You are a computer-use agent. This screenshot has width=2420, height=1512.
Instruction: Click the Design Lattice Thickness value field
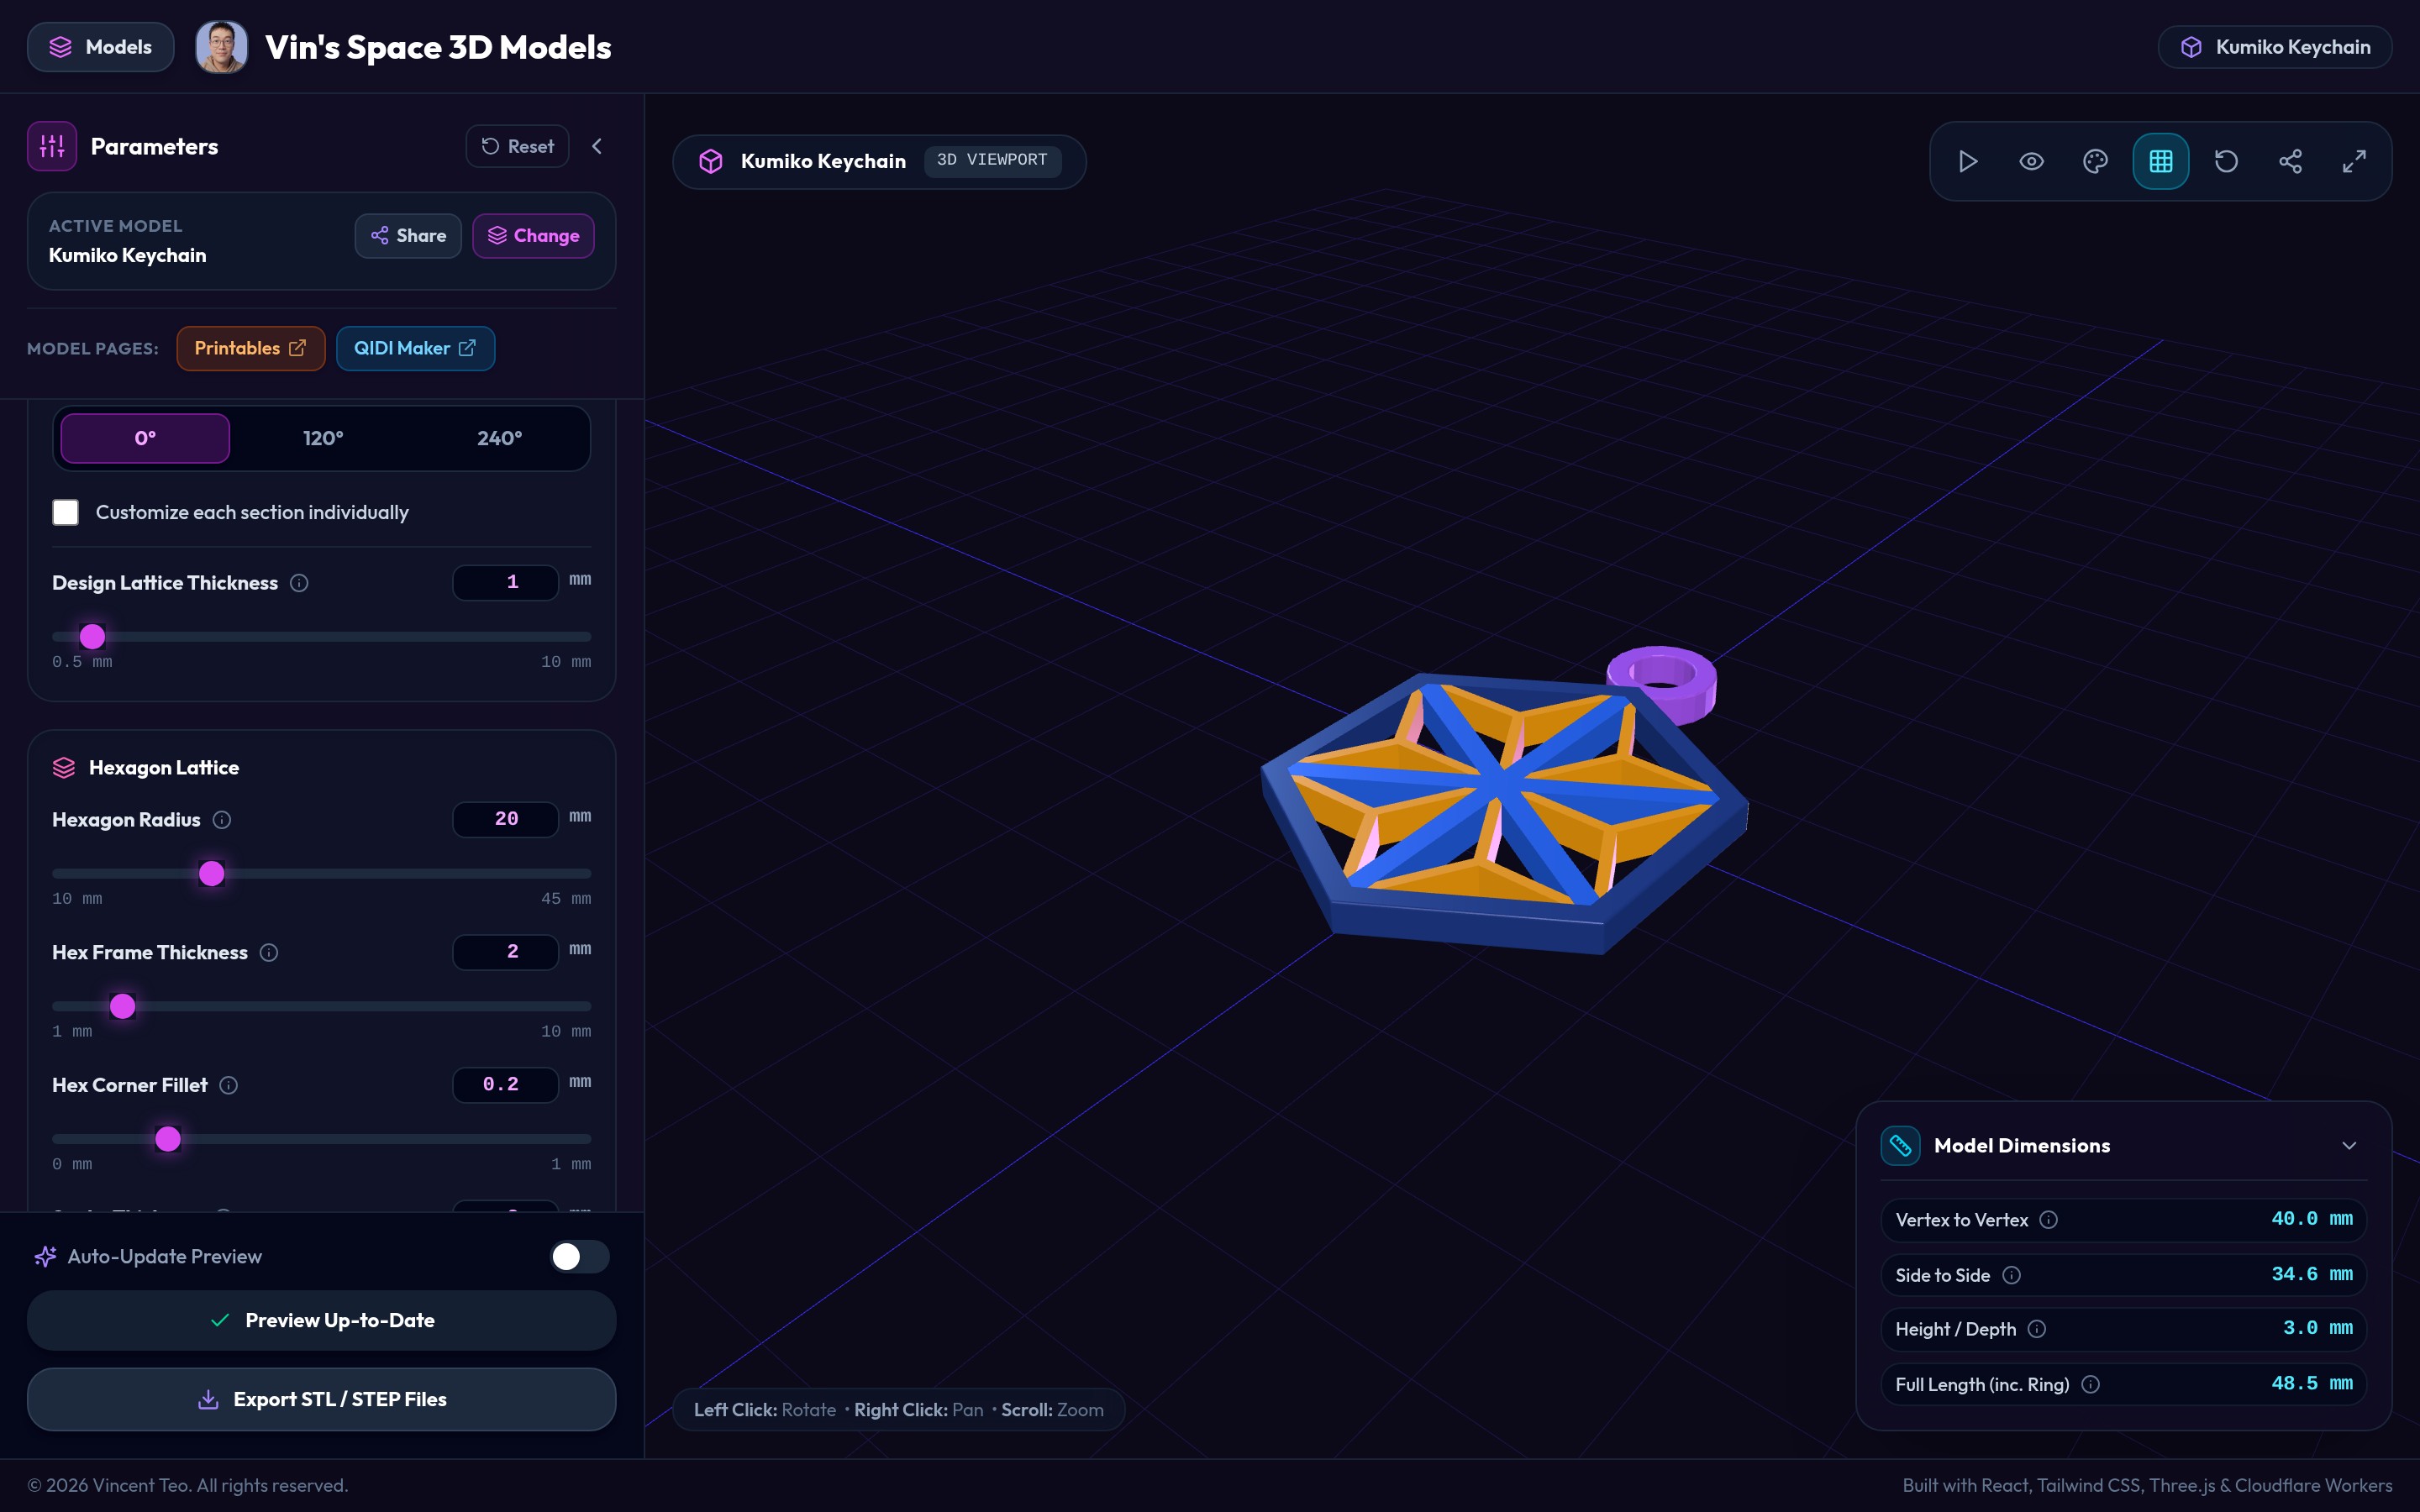click(506, 582)
